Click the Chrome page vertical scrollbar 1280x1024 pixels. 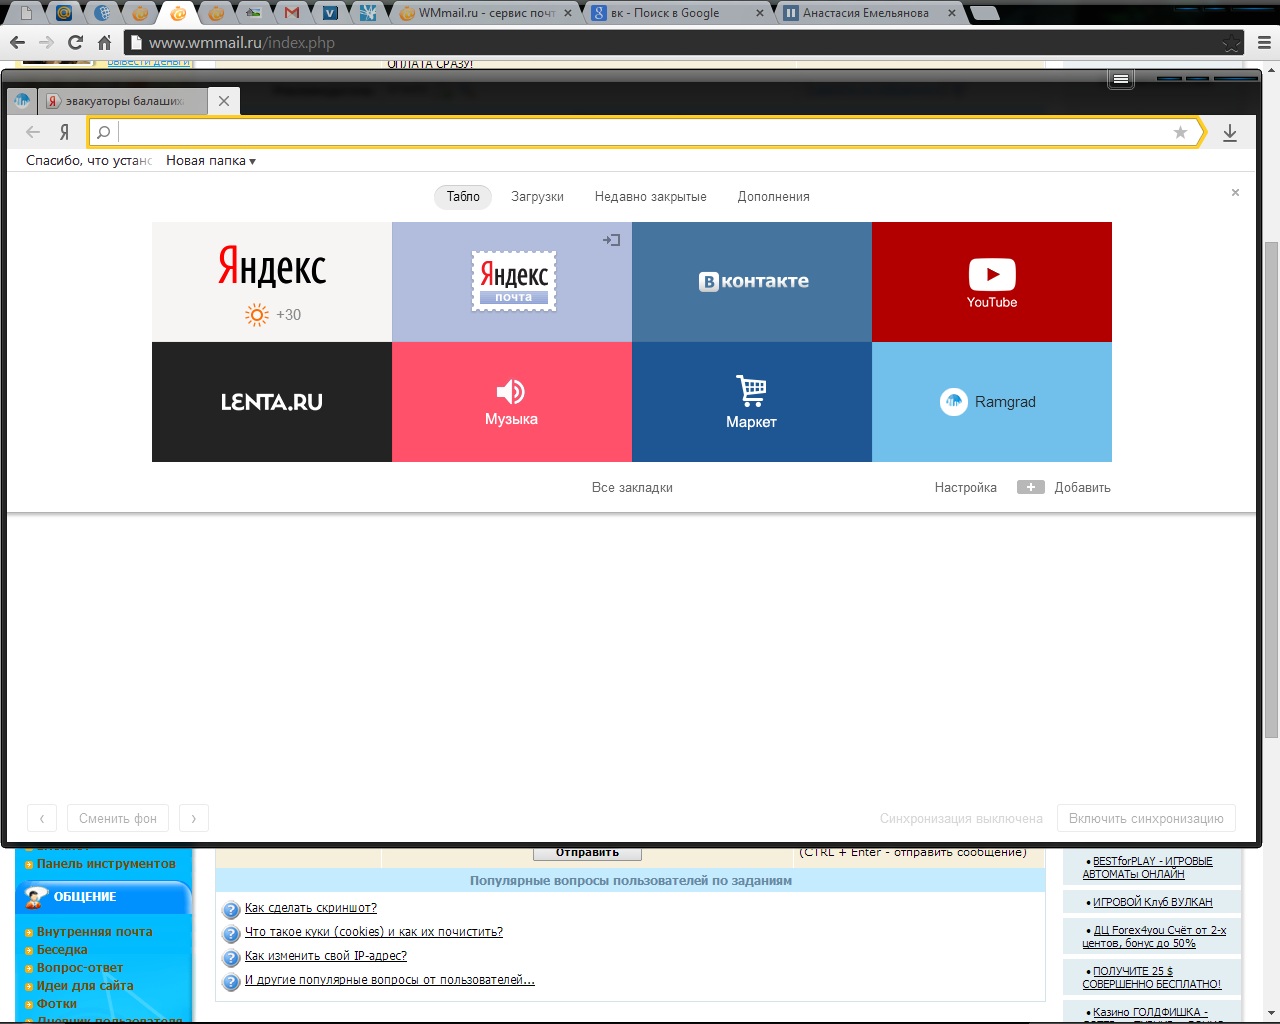tap(1272, 490)
